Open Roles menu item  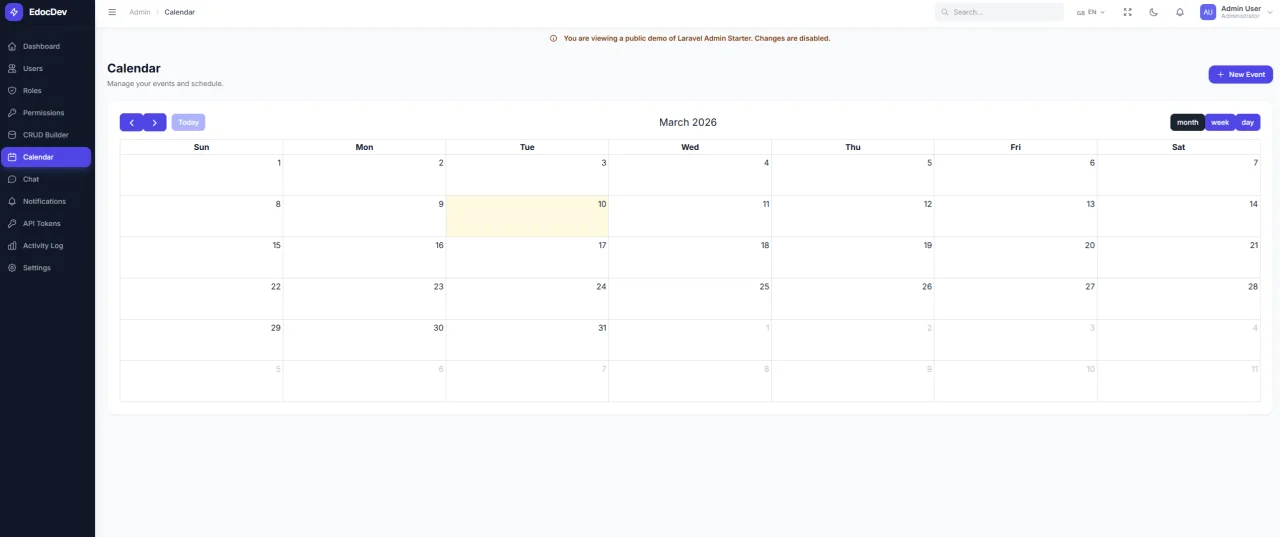tap(47, 91)
